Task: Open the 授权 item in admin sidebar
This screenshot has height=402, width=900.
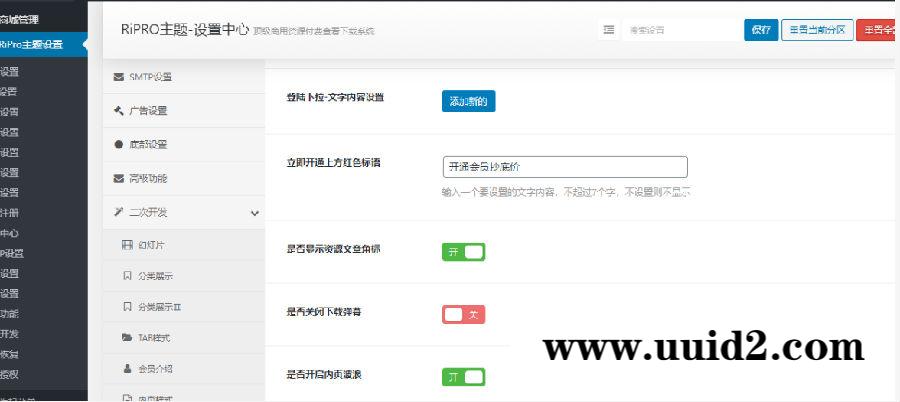Action: click(x=9, y=374)
